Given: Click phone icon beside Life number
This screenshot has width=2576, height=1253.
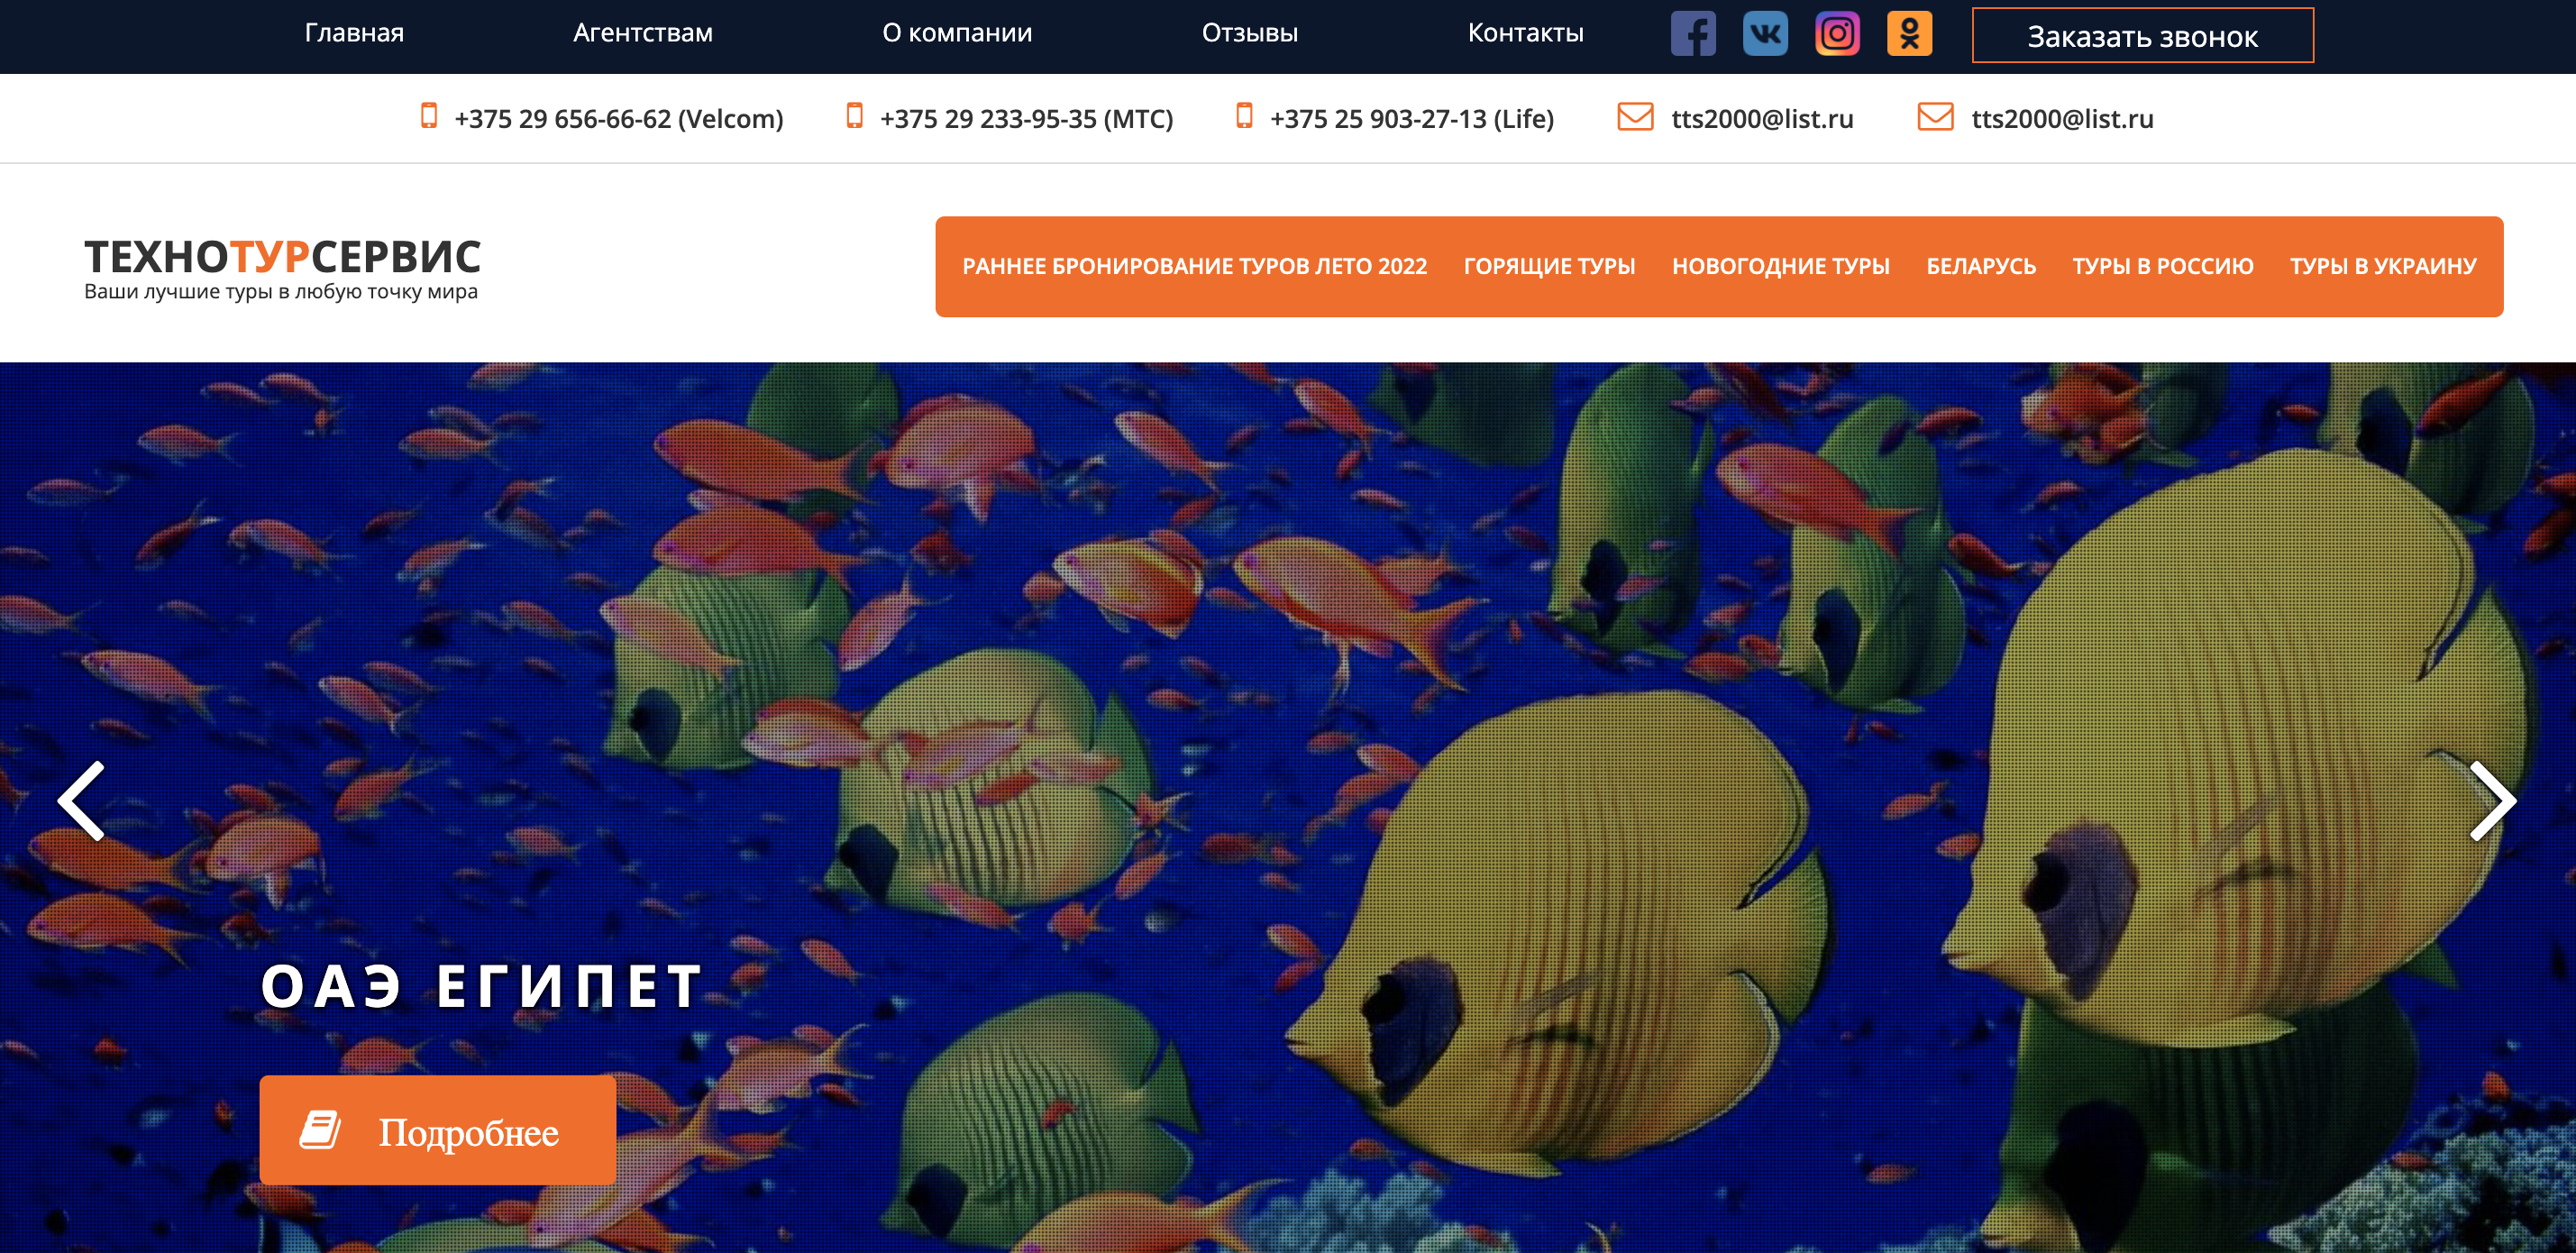Looking at the screenshot, I should (x=1244, y=116).
